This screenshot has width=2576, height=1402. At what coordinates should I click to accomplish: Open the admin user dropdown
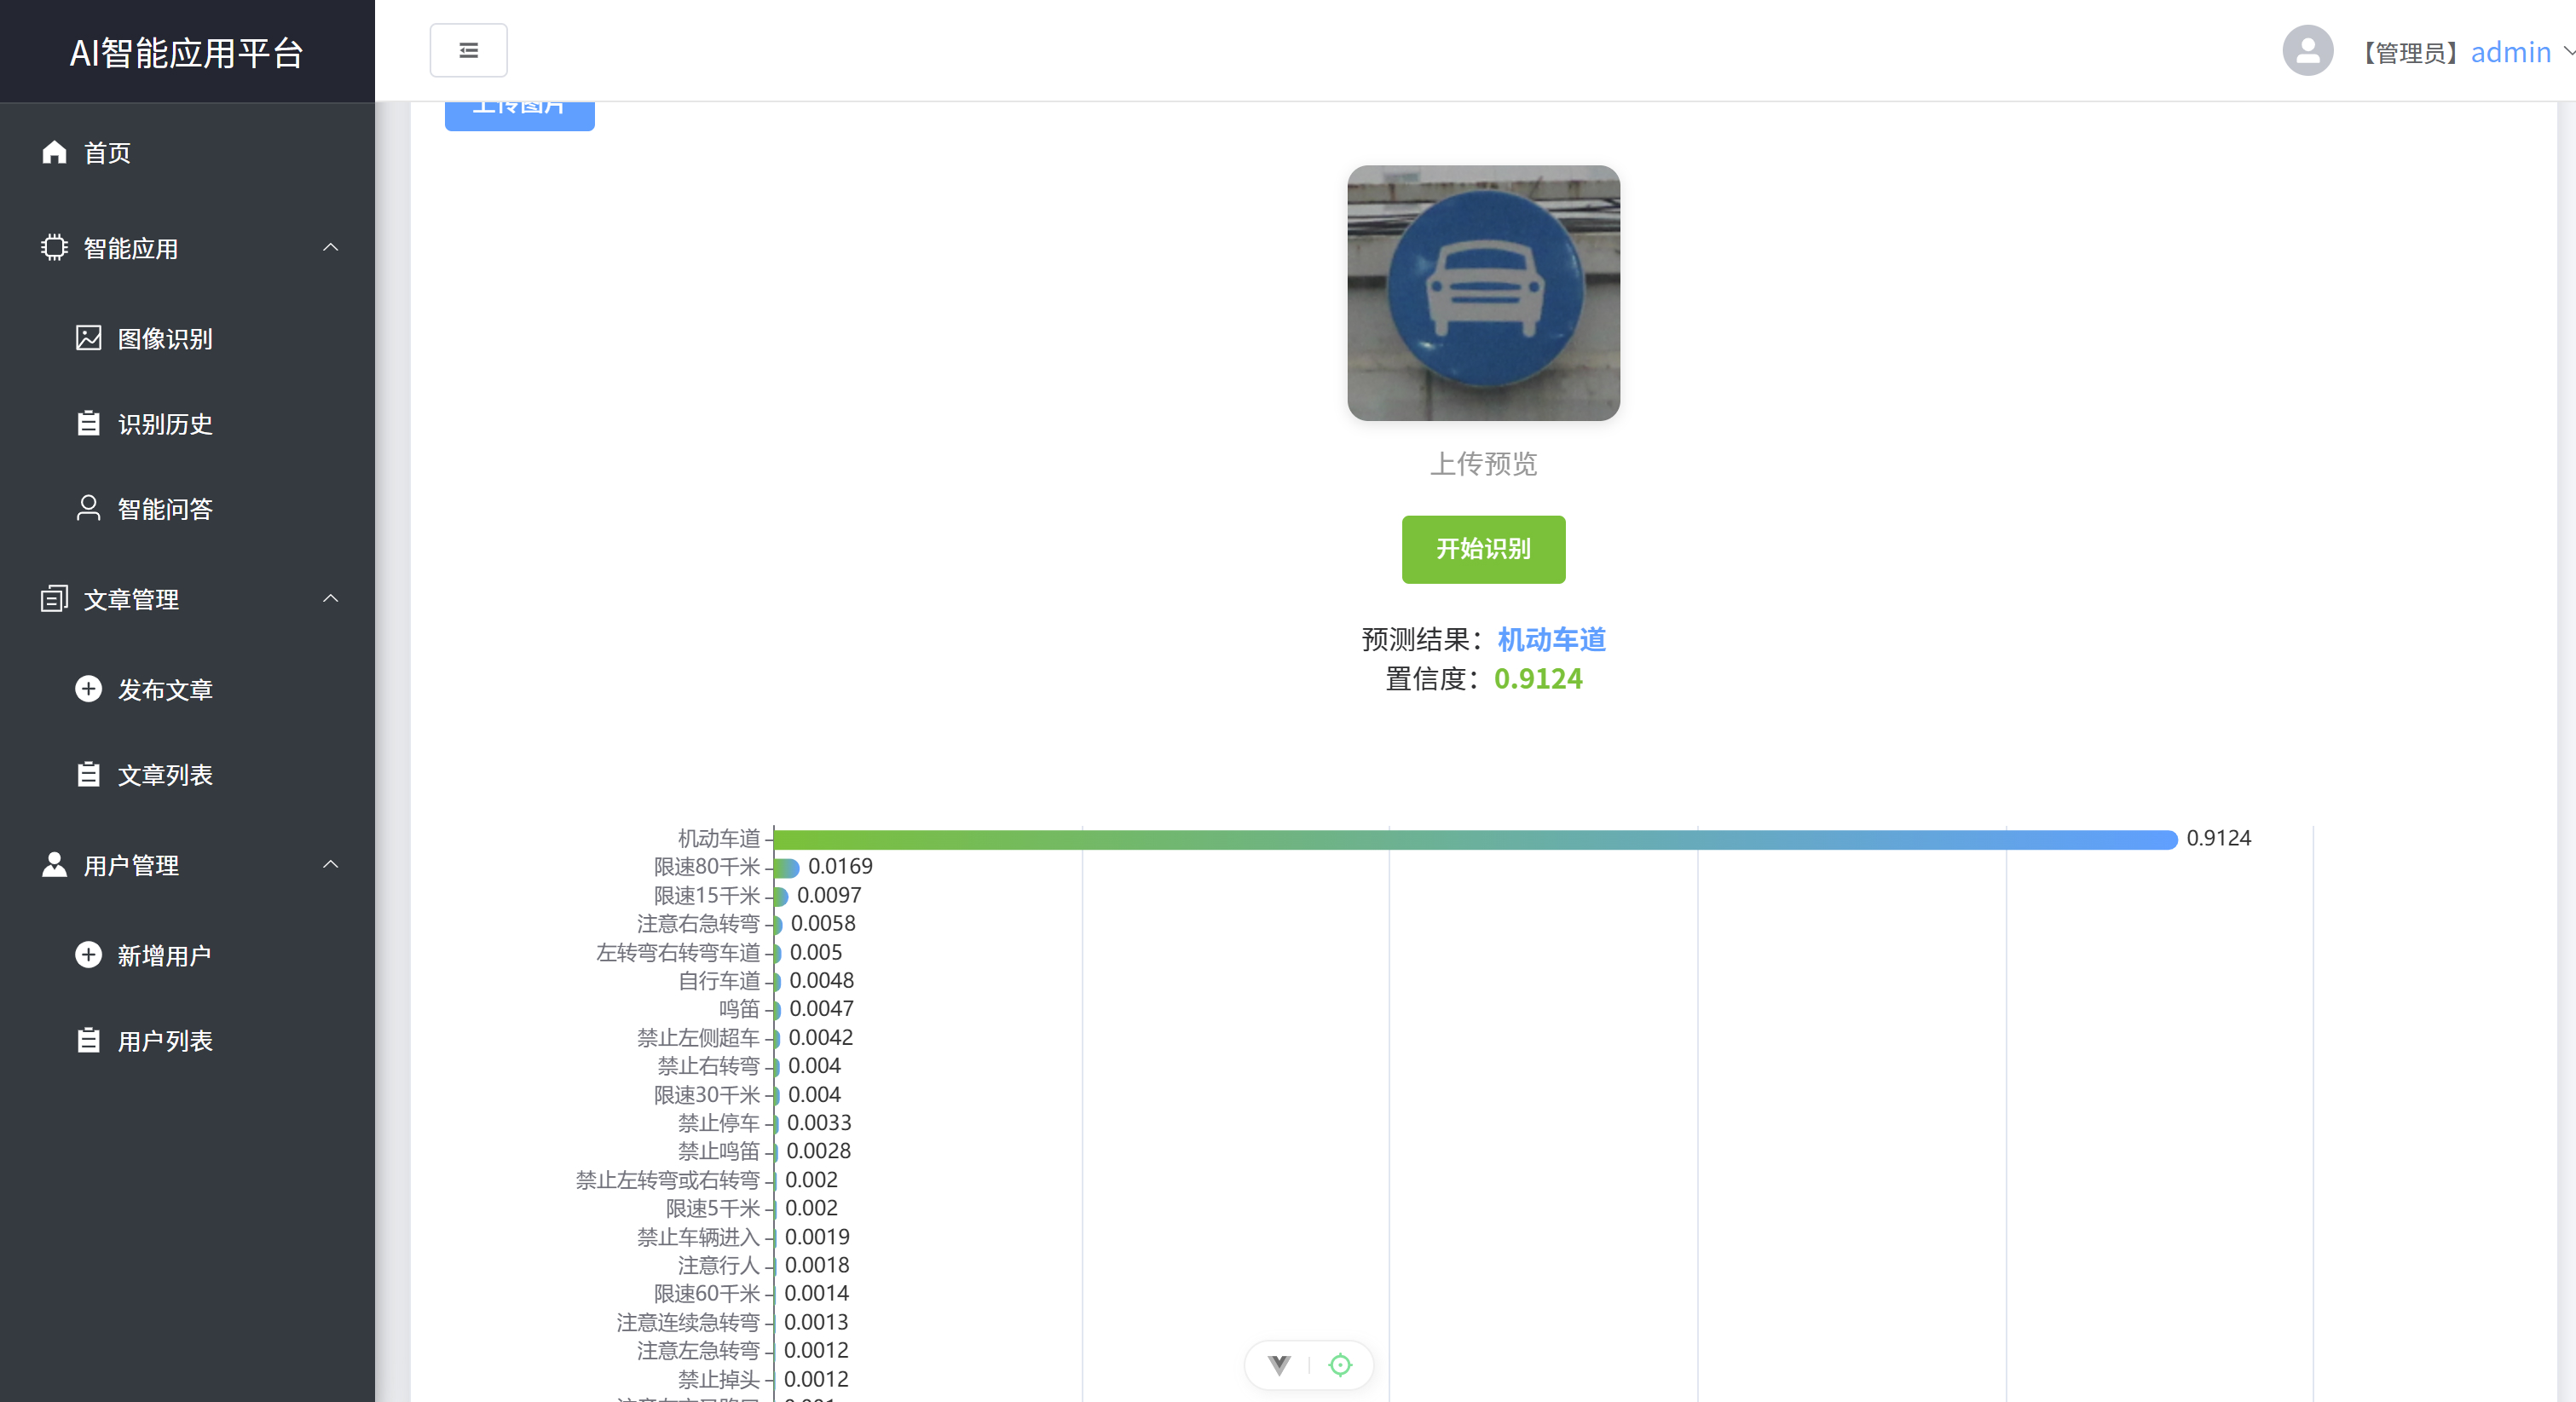pyautogui.click(x=2510, y=52)
